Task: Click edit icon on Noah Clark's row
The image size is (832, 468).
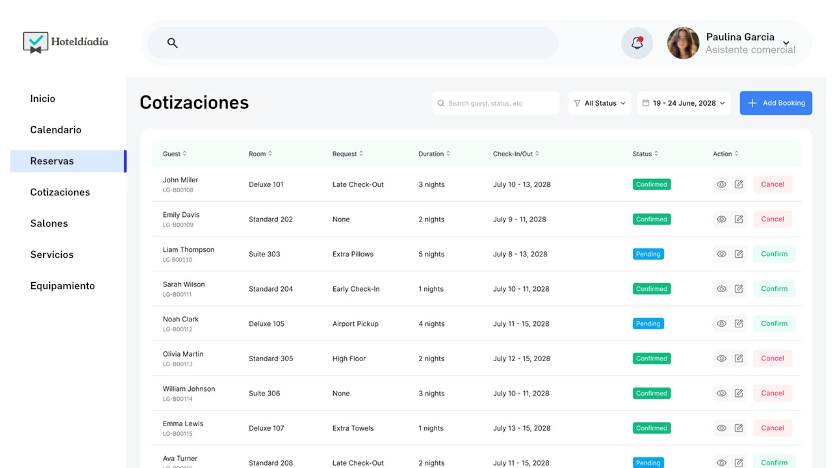Action: point(739,323)
